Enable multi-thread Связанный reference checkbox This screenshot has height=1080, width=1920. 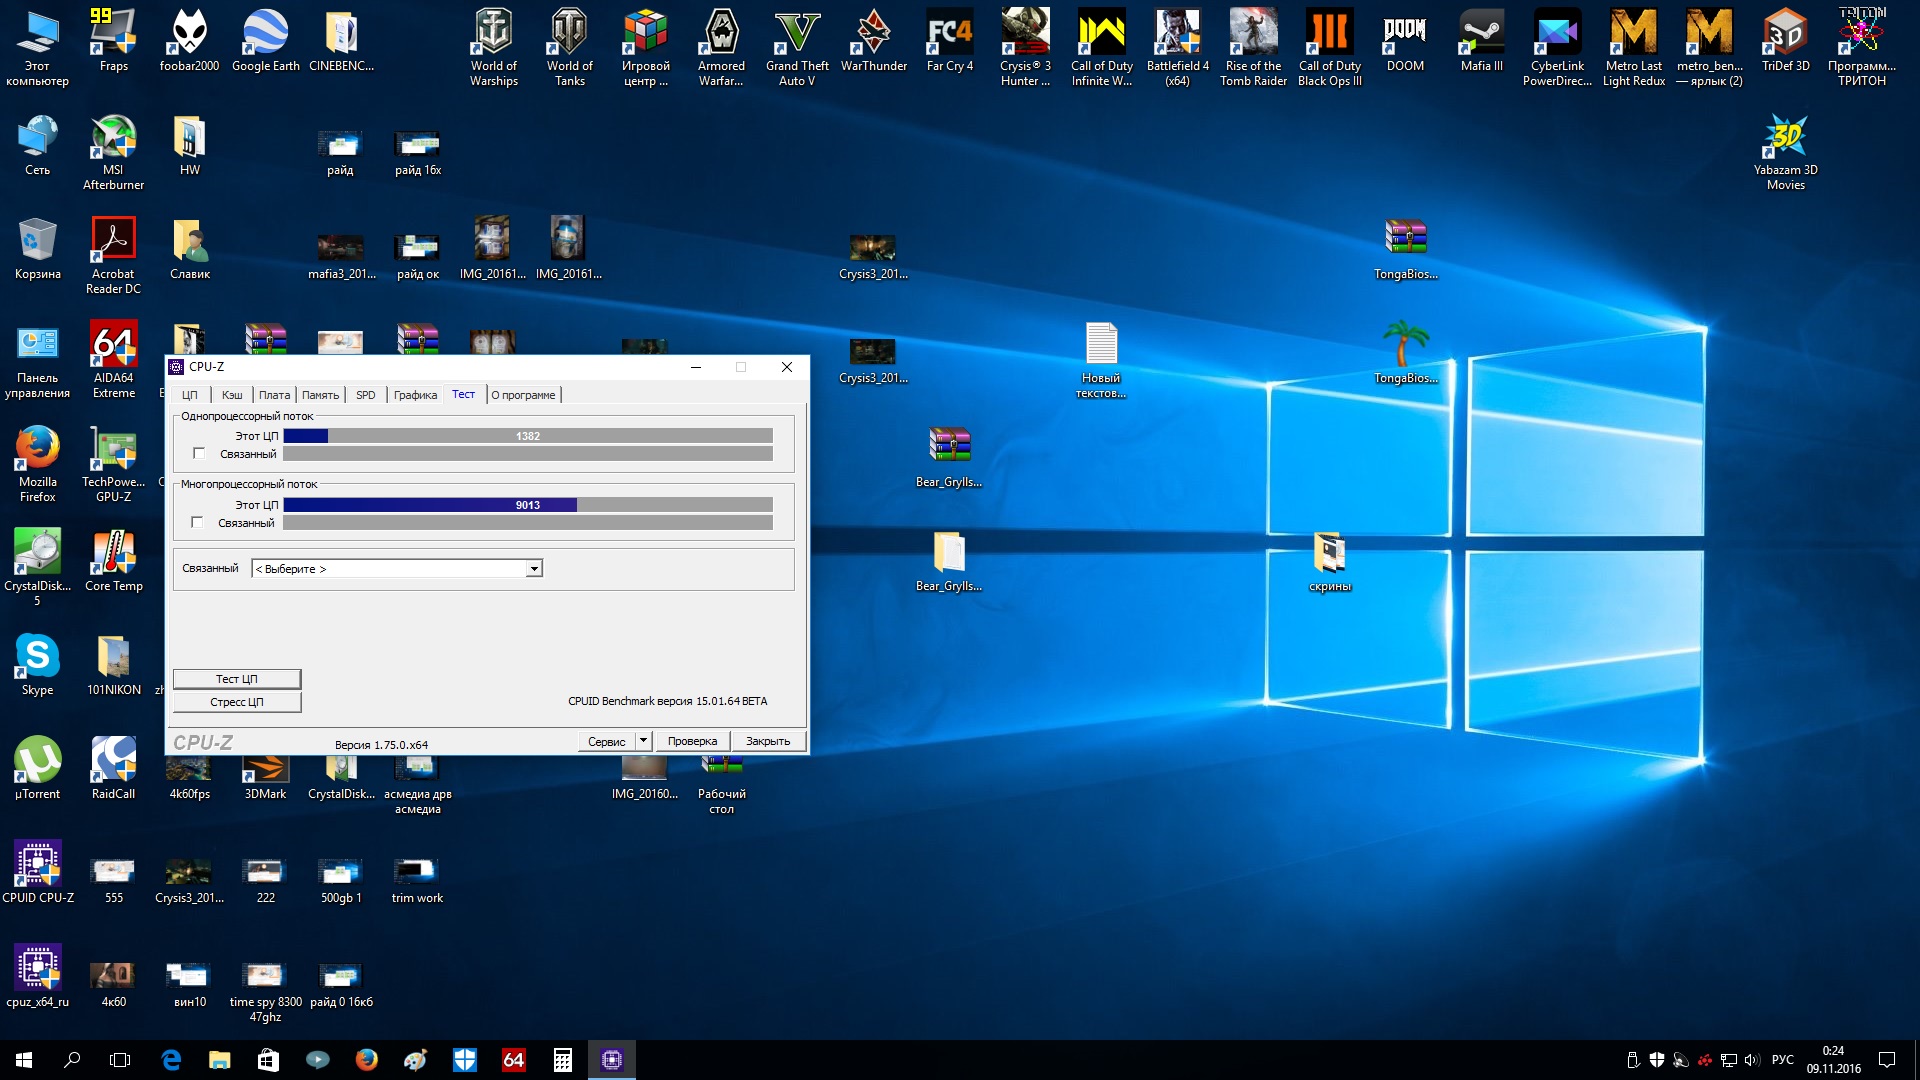pyautogui.click(x=197, y=523)
